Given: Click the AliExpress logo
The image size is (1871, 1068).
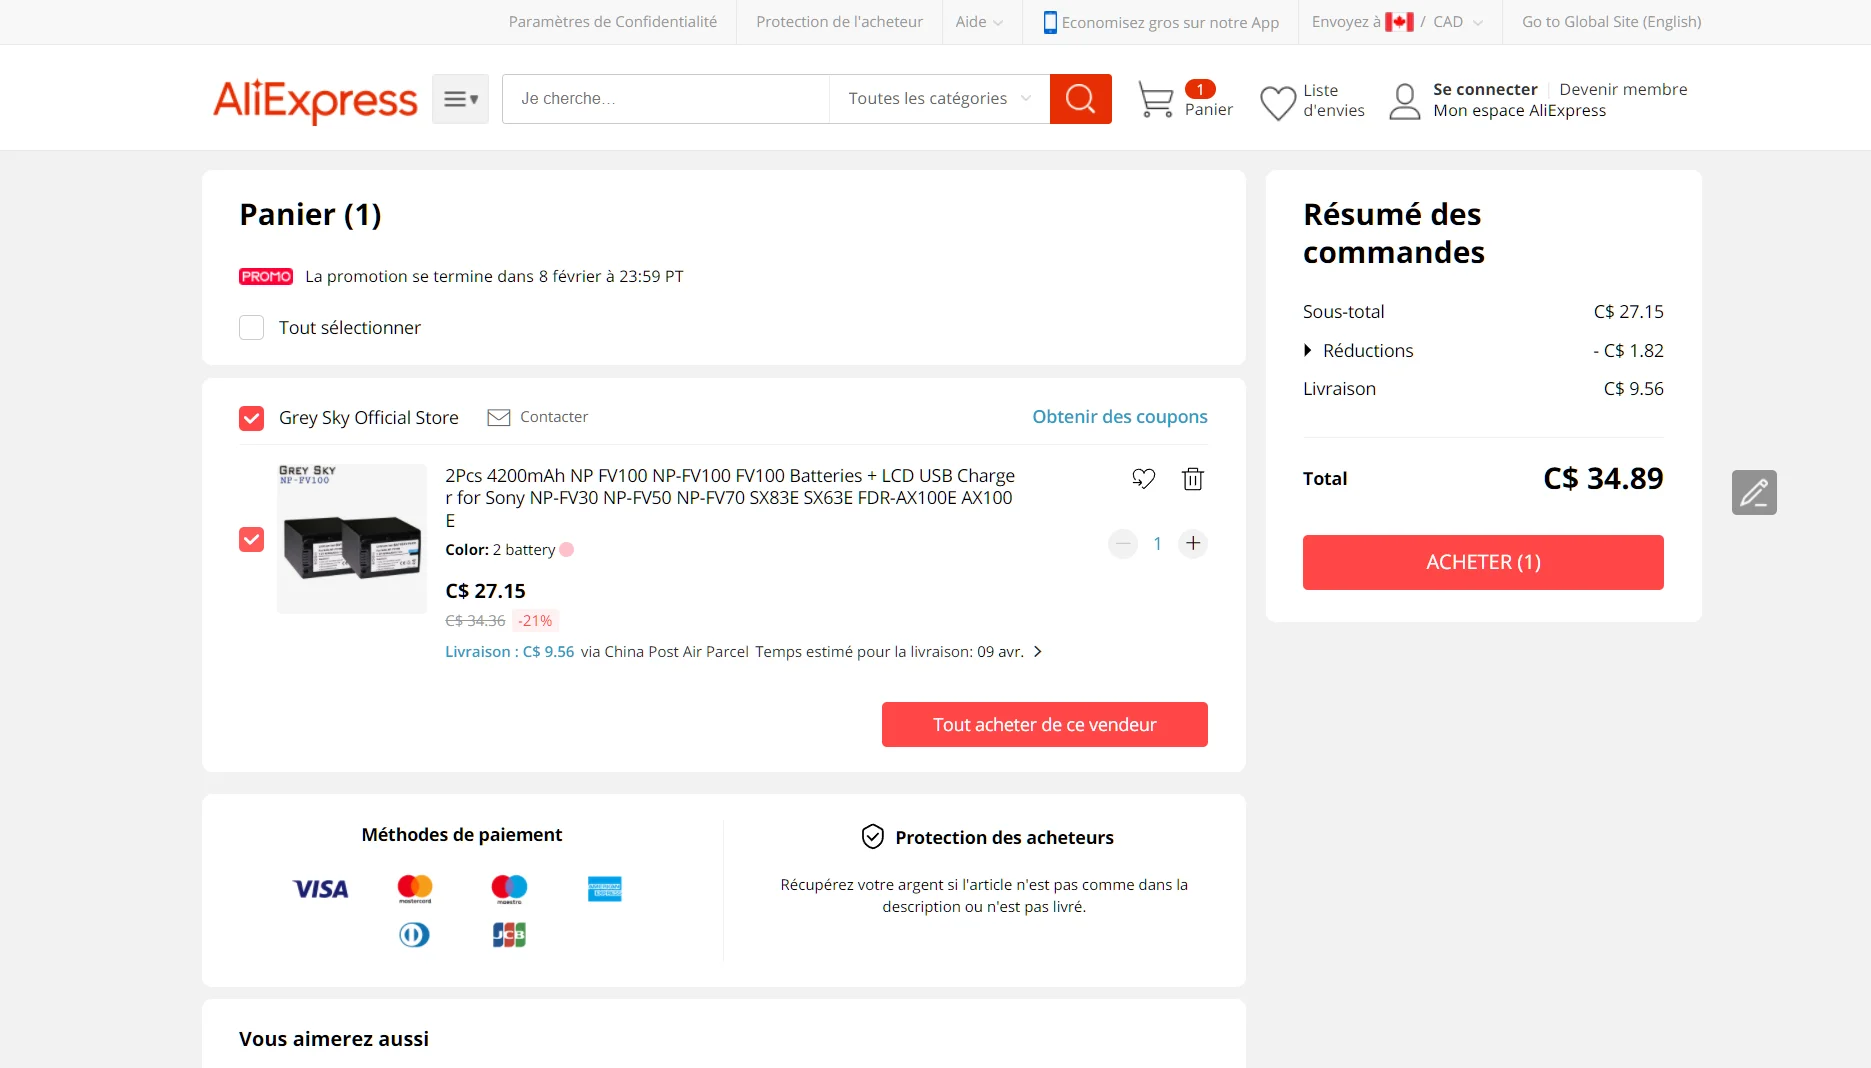Looking at the screenshot, I should click(x=315, y=100).
